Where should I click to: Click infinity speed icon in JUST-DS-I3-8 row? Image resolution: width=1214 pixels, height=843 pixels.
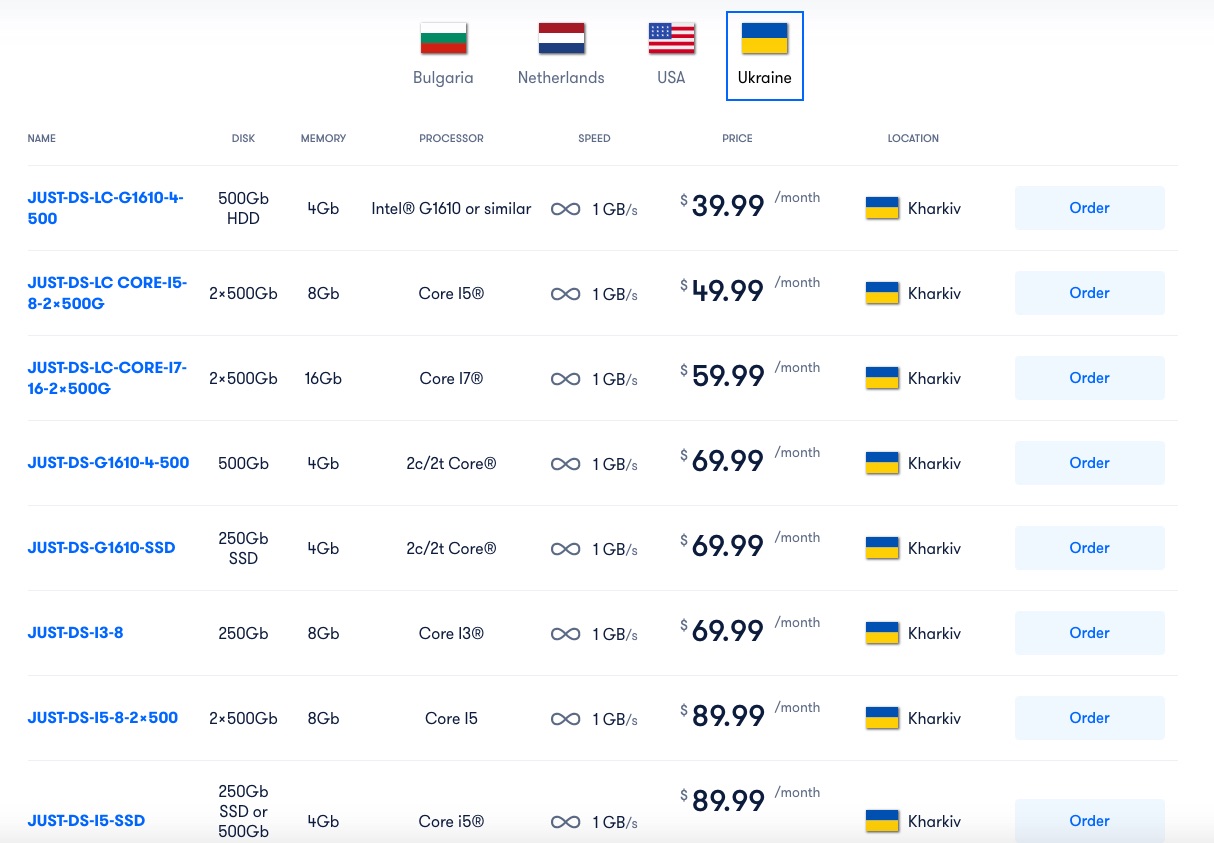(566, 634)
